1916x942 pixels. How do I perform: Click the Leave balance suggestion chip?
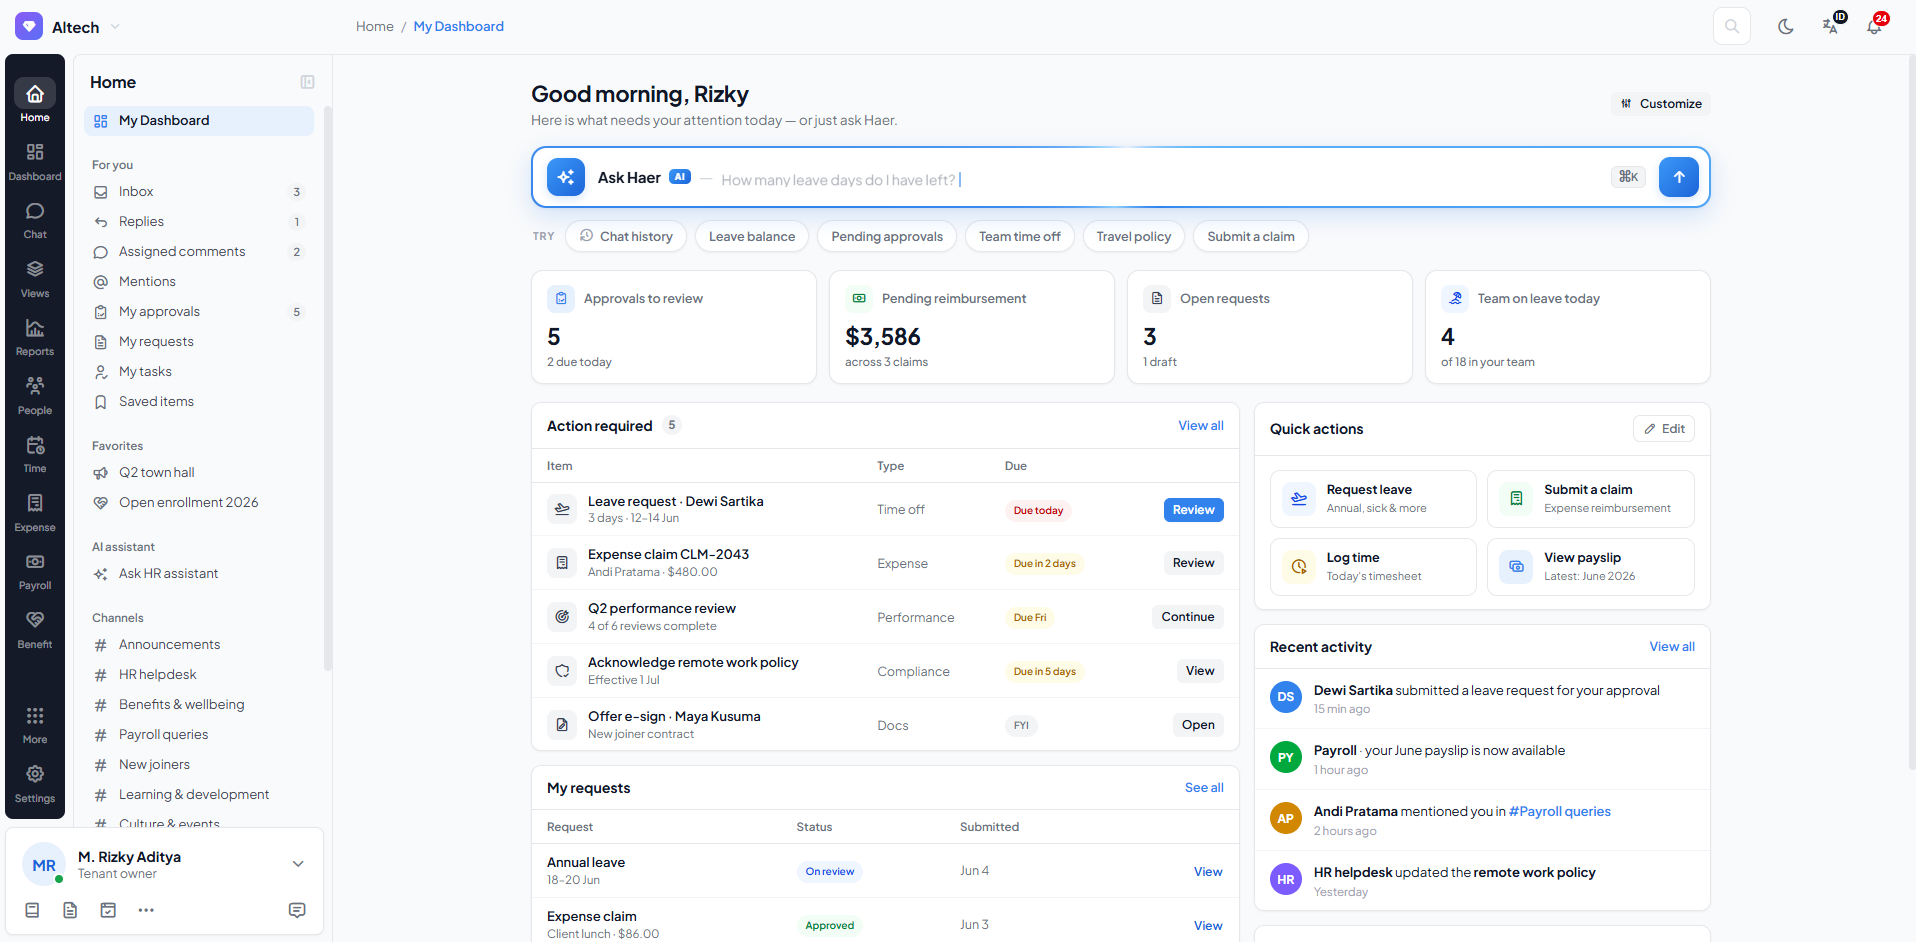click(752, 237)
